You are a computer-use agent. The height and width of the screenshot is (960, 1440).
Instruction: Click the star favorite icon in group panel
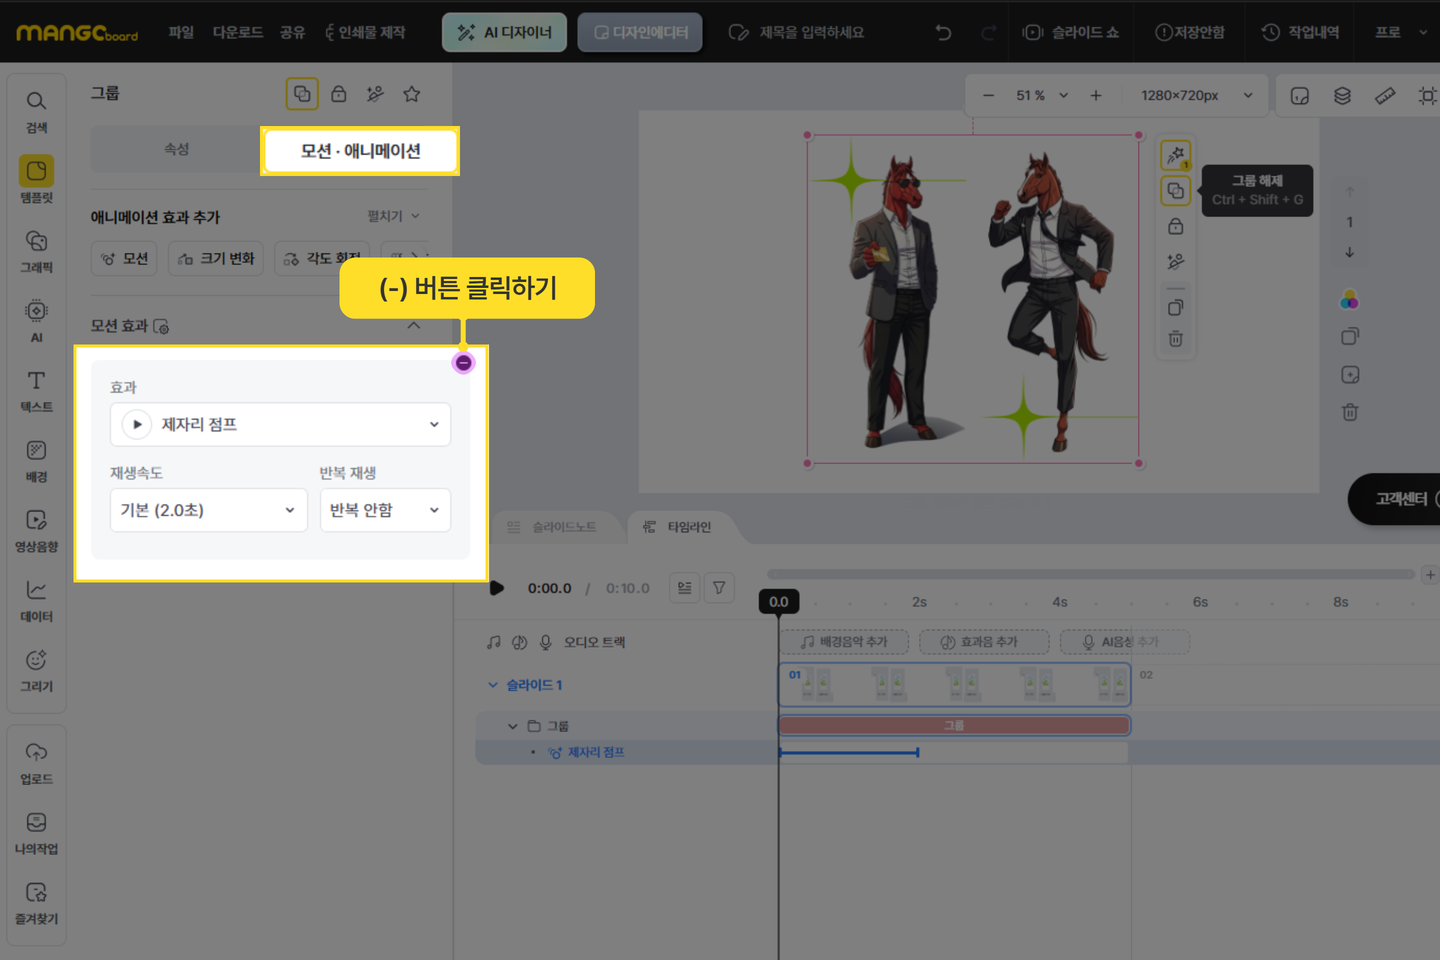[411, 94]
